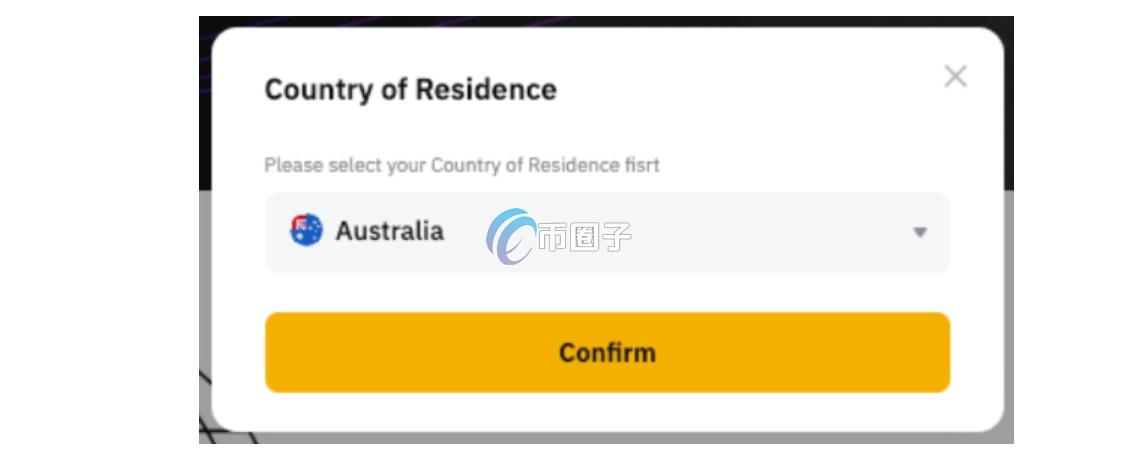This screenshot has height=473, width=1123.
Task: Close the Country of Residence dialog
Action: (x=955, y=76)
